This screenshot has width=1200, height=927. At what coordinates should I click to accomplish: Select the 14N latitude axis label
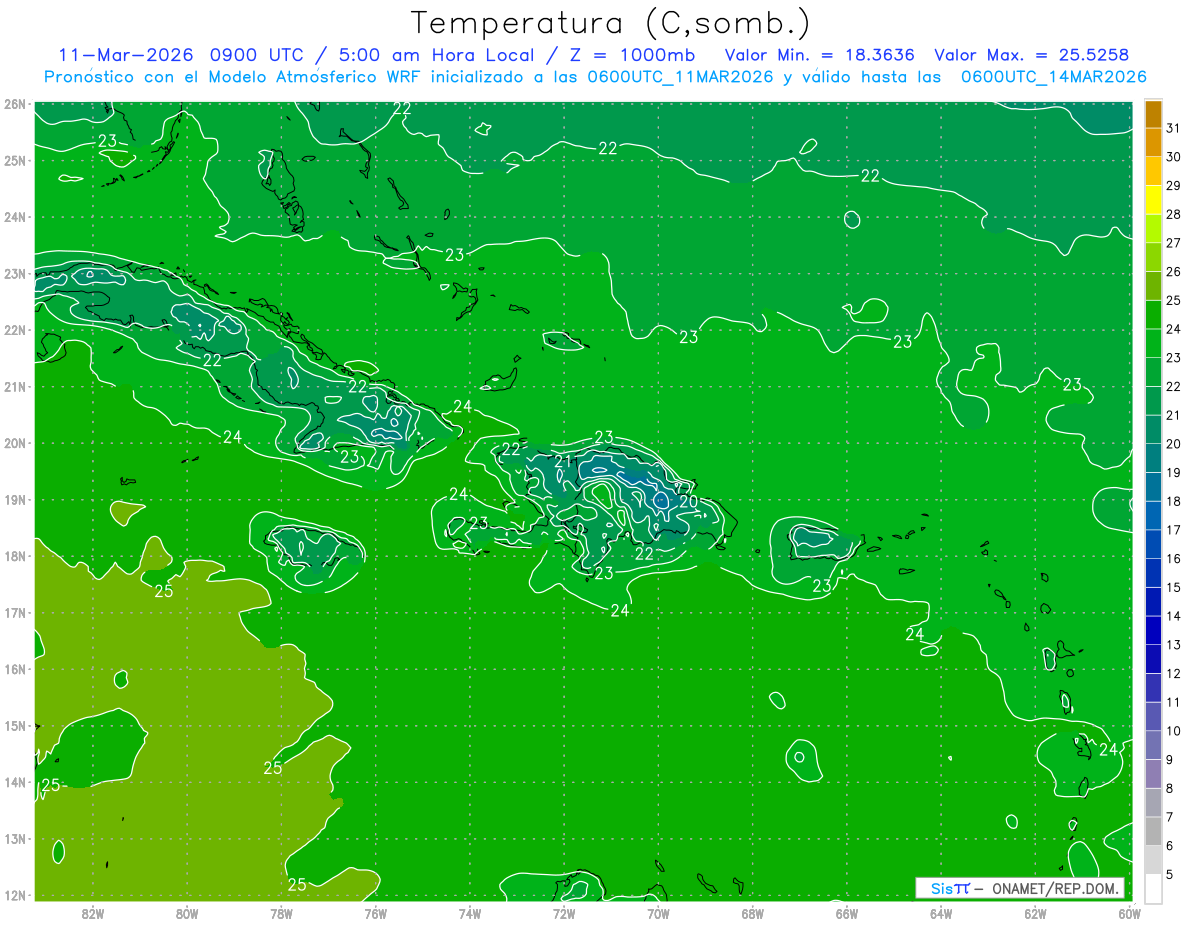coord(15,782)
